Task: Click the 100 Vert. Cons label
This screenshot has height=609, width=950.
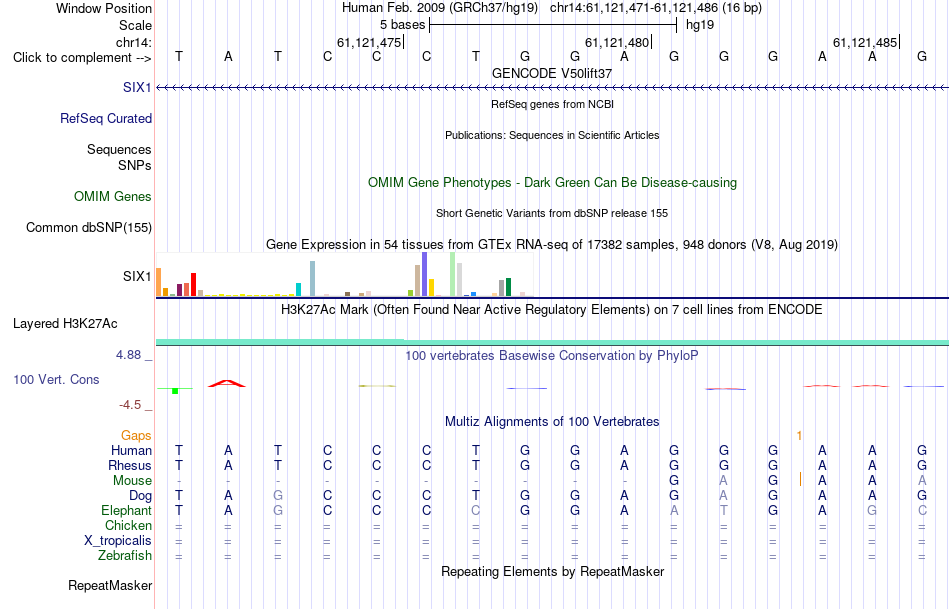Action: (x=56, y=379)
